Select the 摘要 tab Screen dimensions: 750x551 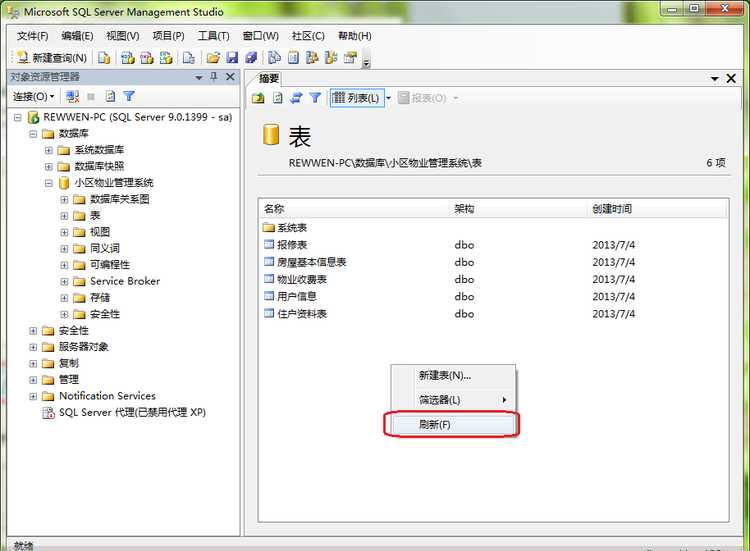point(268,78)
